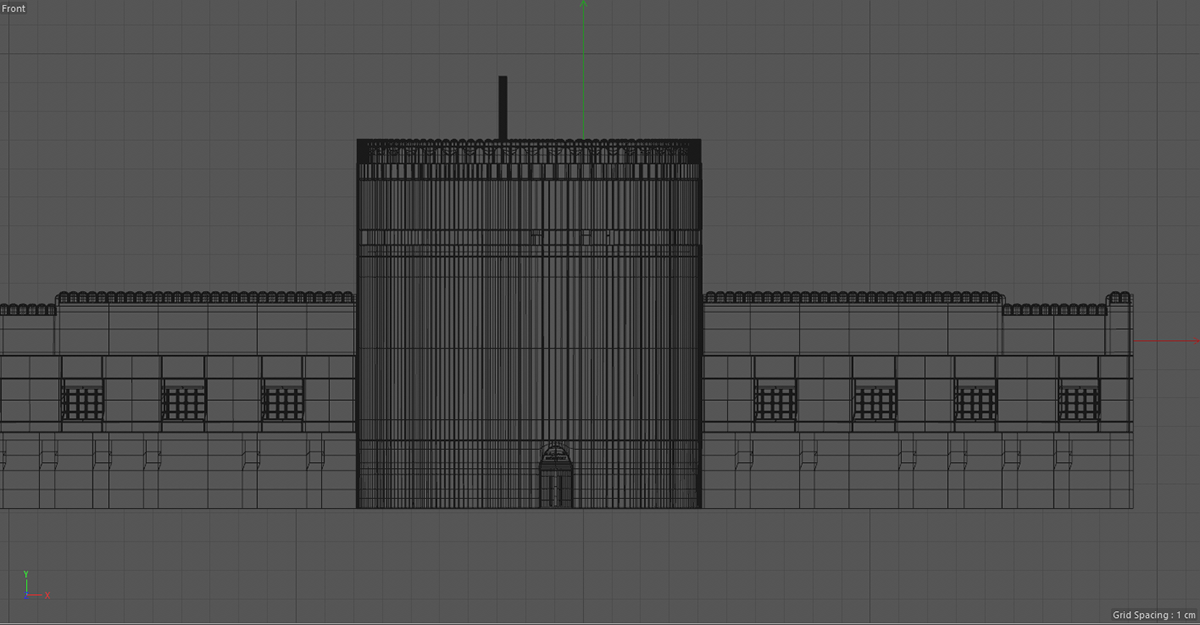Image resolution: width=1200 pixels, height=625 pixels.
Task: Click the left wing's upper parapet wall
Action: (205, 328)
